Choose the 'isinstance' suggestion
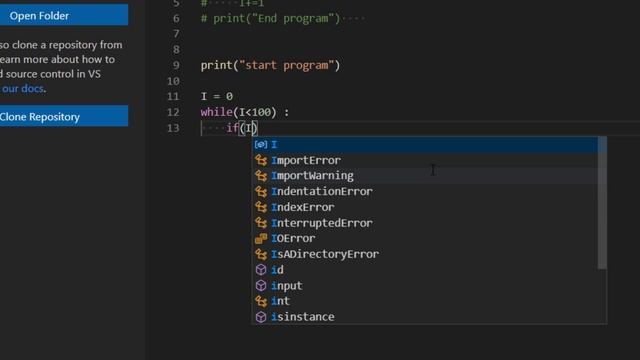640x360 pixels. 425,317
